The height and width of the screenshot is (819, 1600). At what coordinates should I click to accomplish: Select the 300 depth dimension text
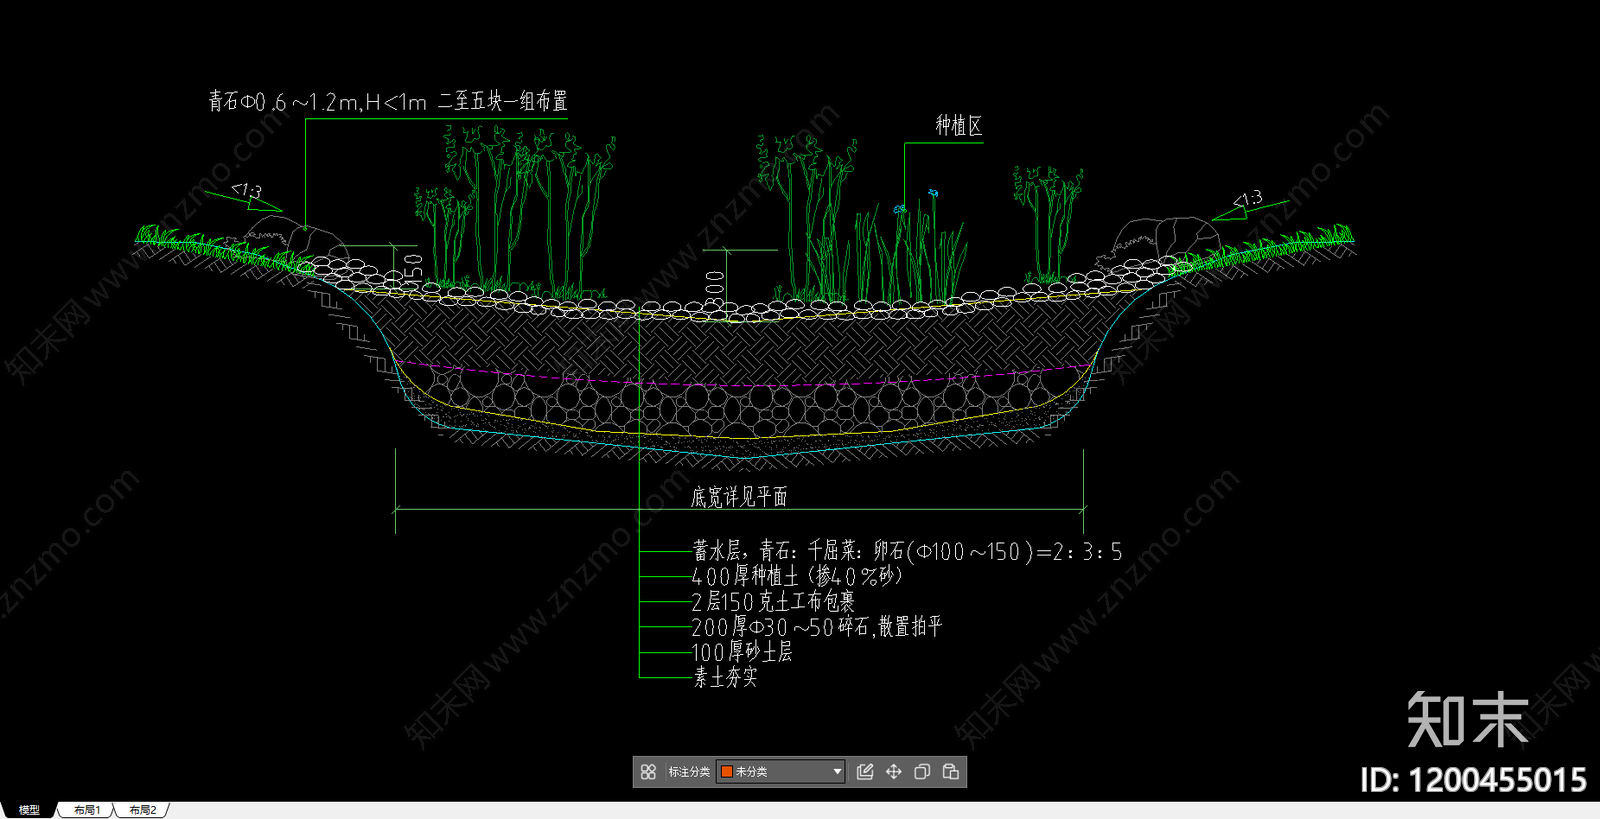click(x=714, y=287)
